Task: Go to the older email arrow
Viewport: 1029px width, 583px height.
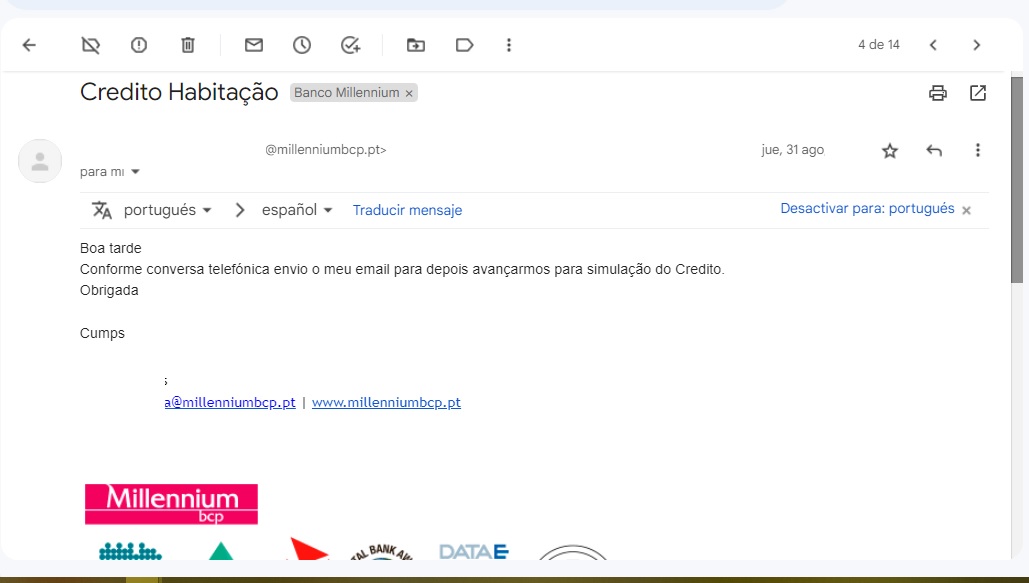Action: click(x=976, y=45)
